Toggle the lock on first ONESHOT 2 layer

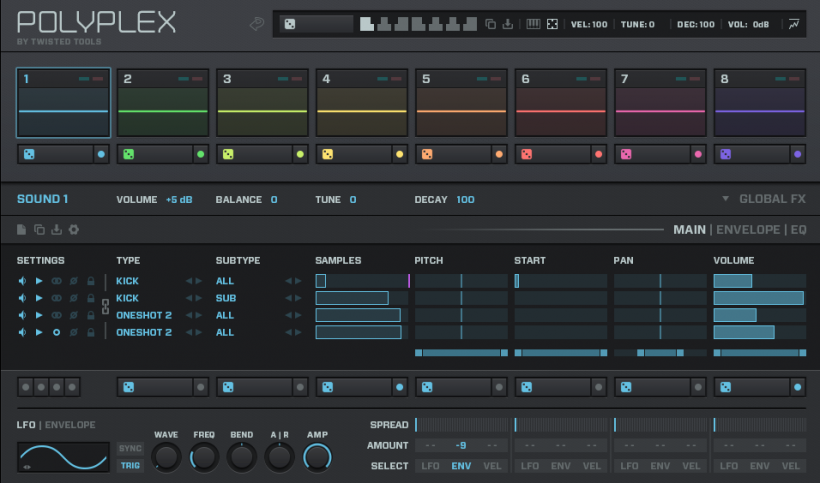click(91, 315)
